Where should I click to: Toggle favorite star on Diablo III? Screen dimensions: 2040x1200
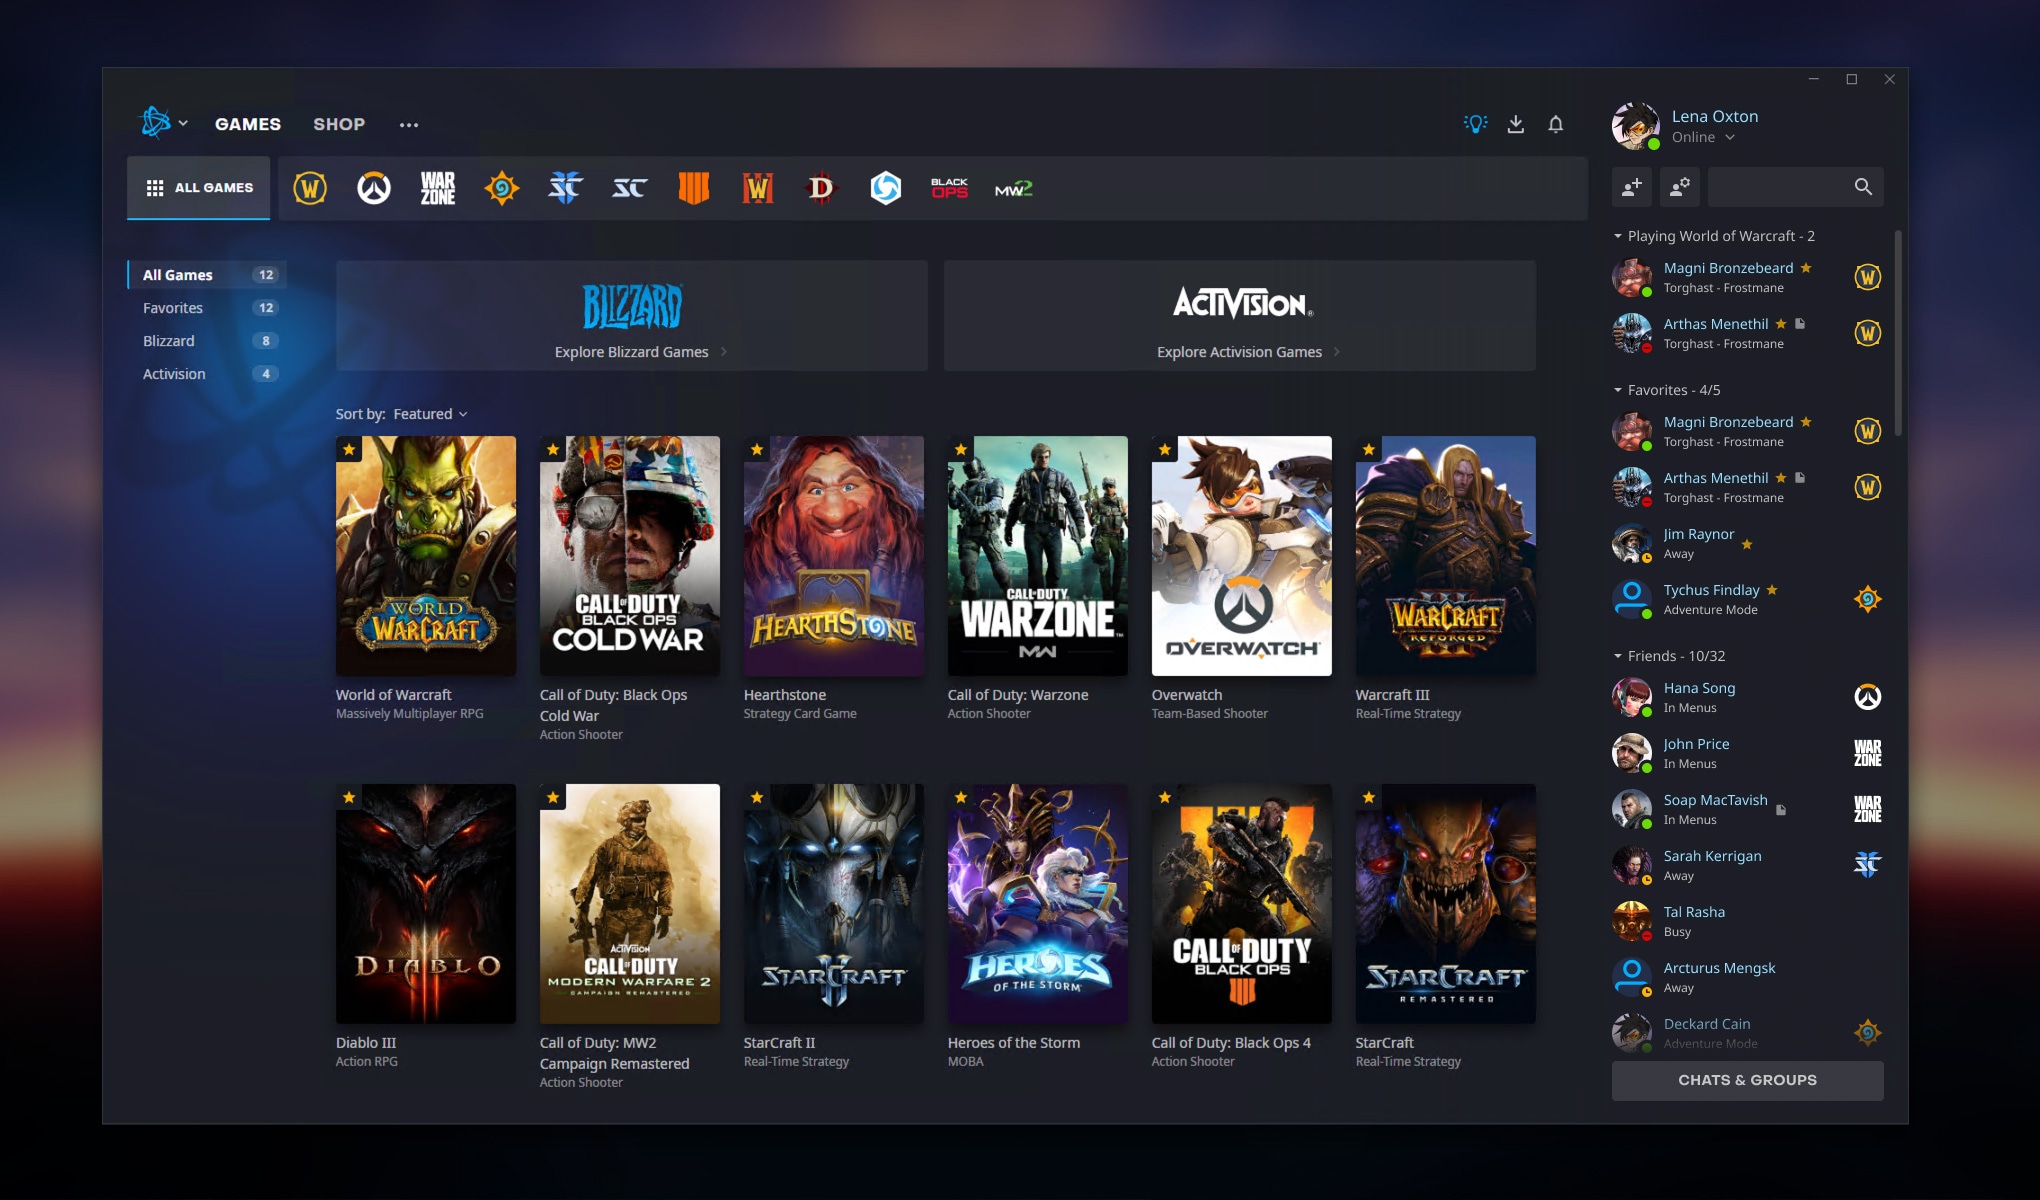(x=347, y=796)
